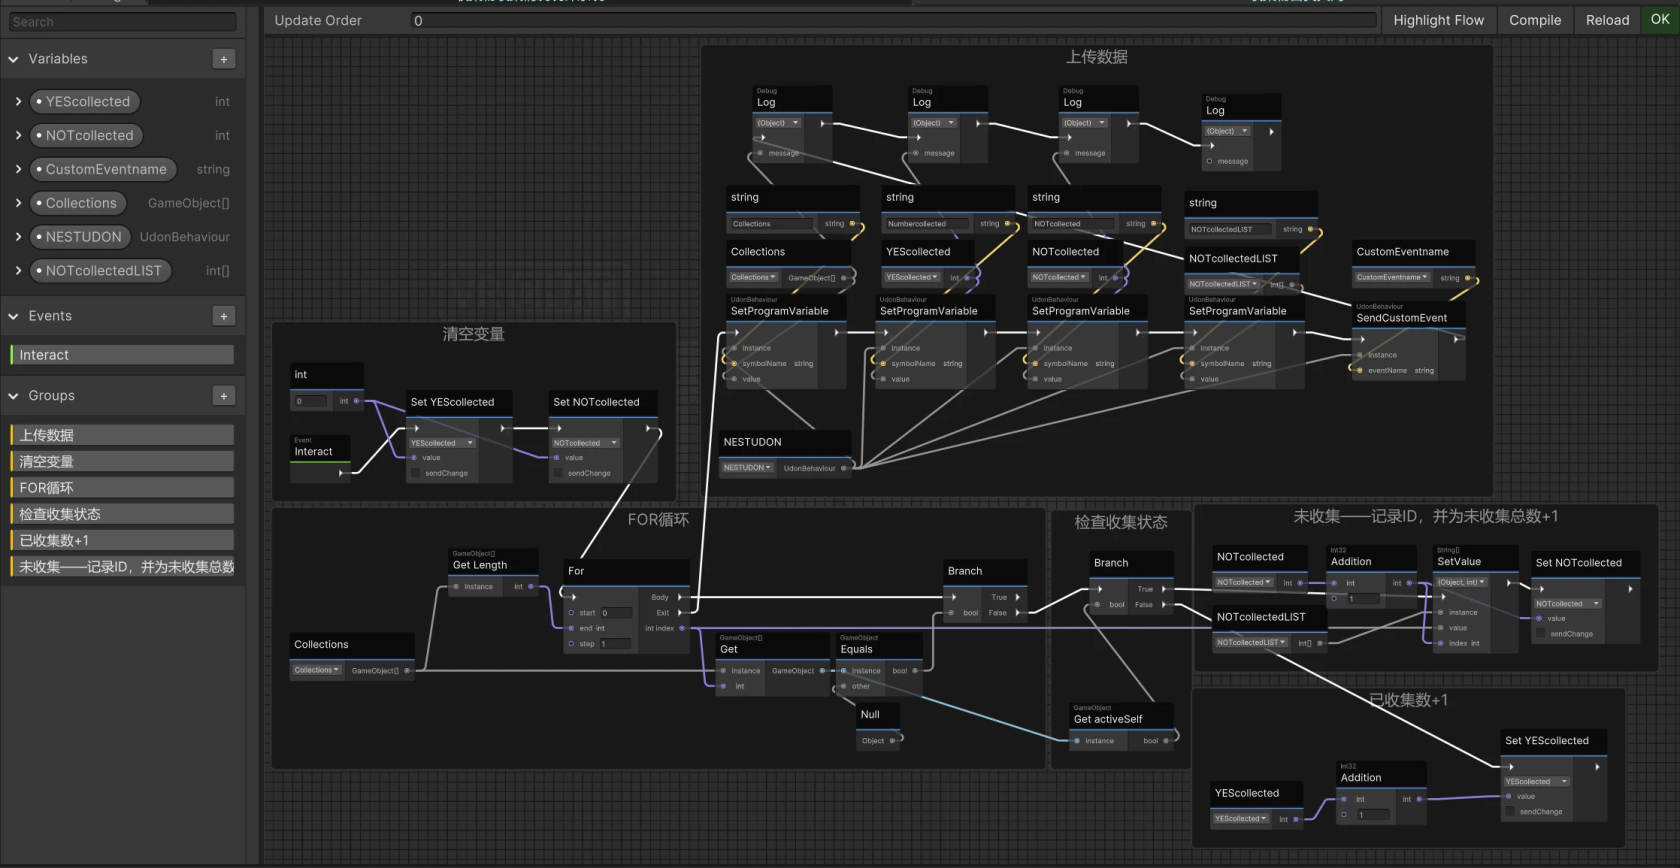The width and height of the screenshot is (1680, 868).
Task: Expand the CustomEventname variable row
Action: pyautogui.click(x=18, y=169)
